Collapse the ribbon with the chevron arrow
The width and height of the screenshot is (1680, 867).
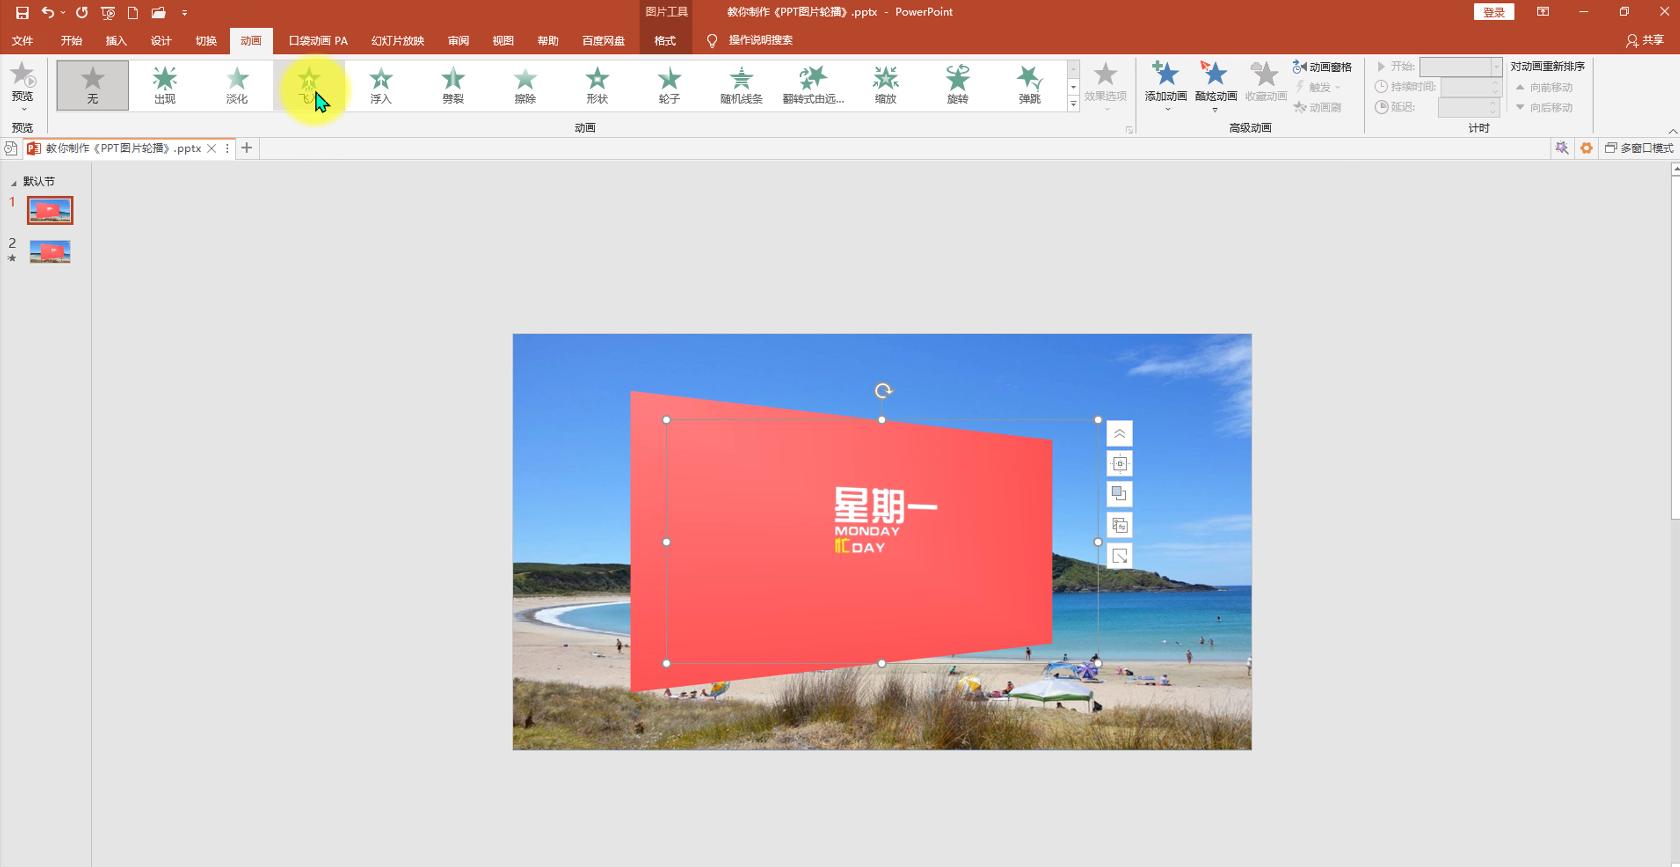click(x=1672, y=131)
